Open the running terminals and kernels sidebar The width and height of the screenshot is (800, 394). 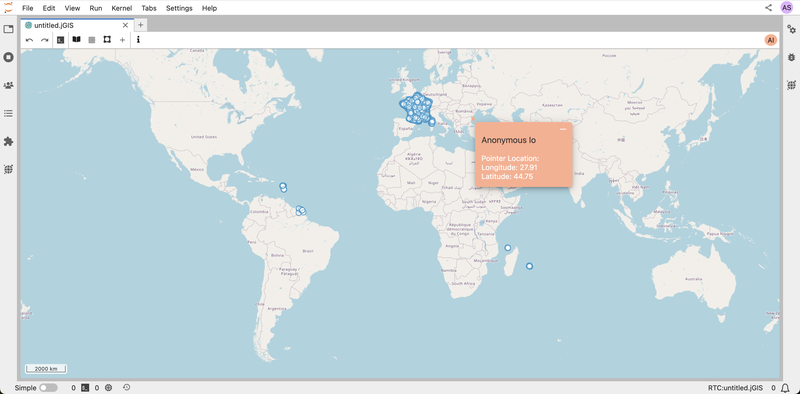(8, 57)
